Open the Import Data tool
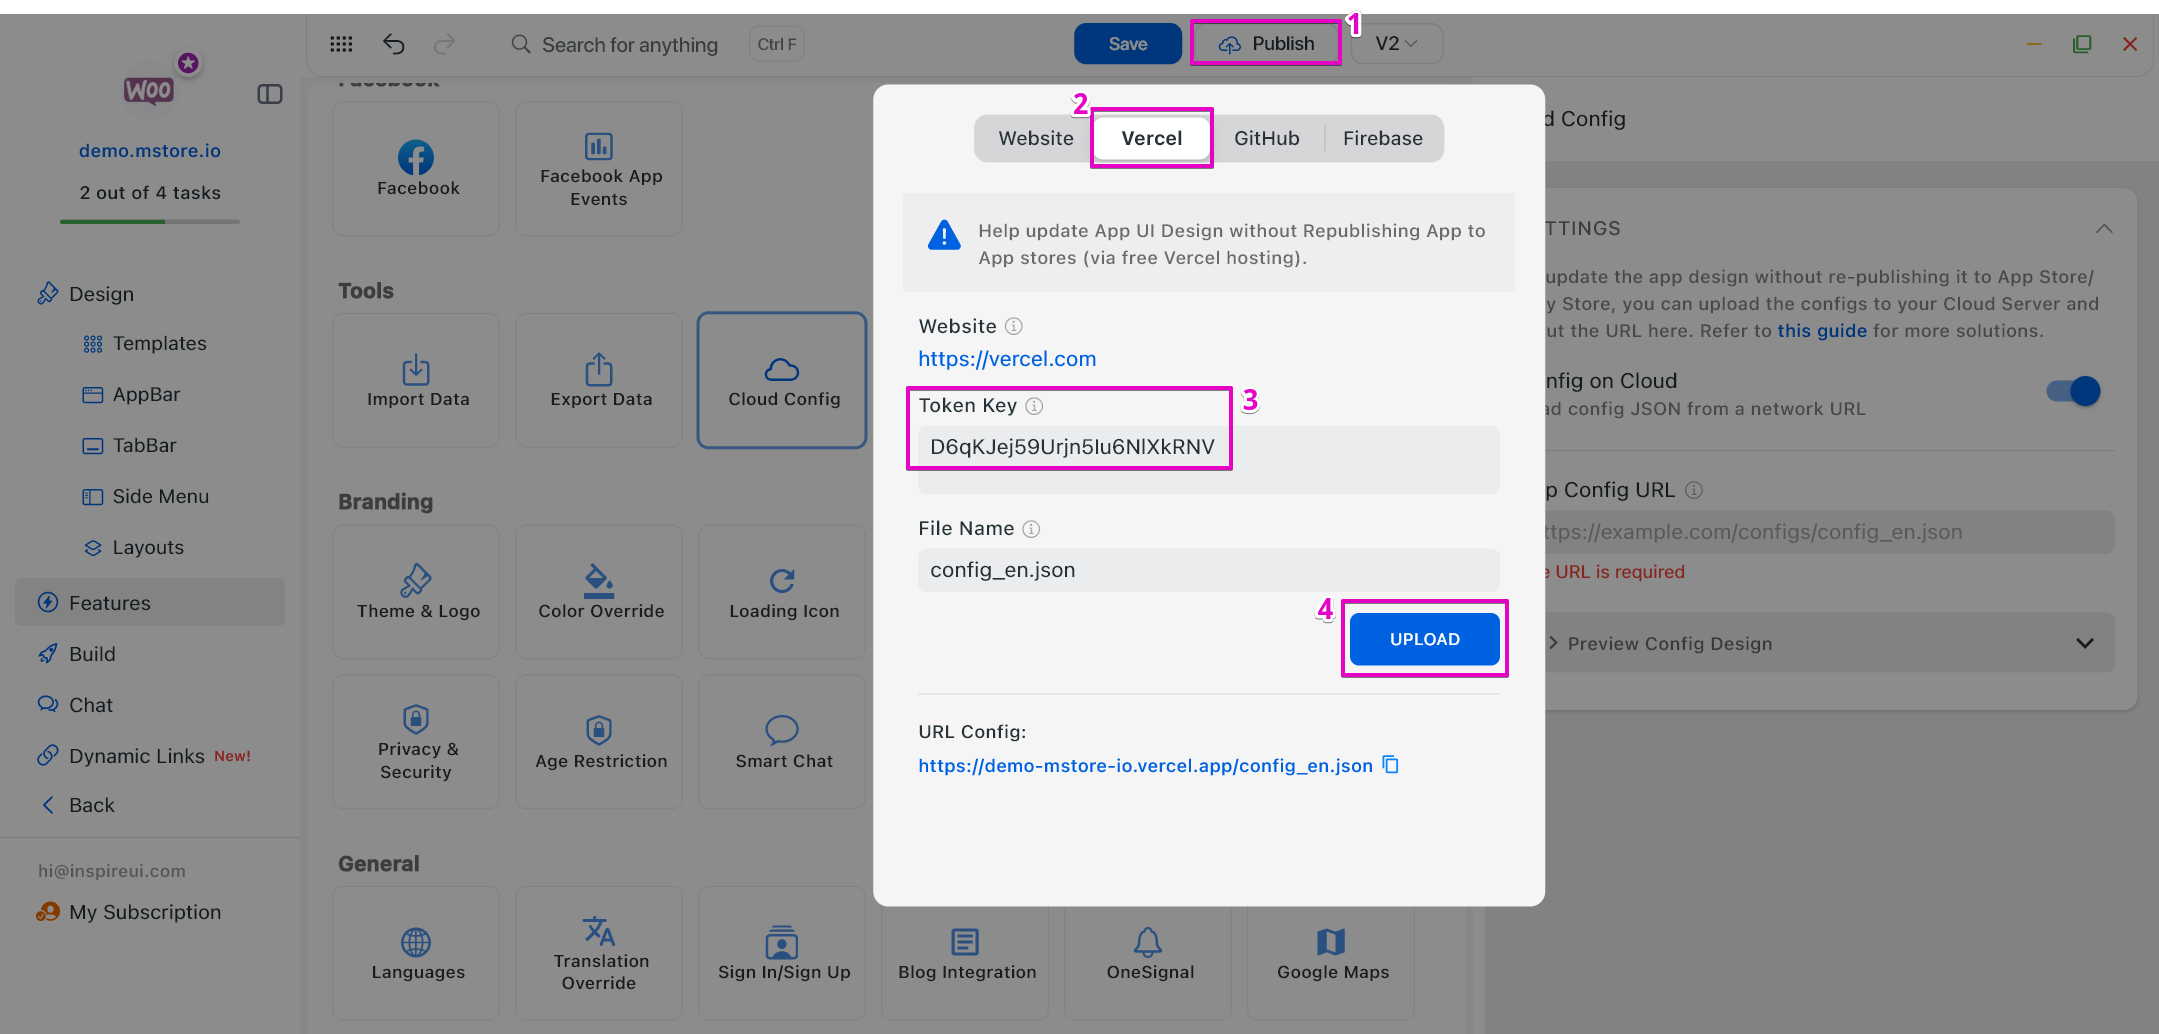The width and height of the screenshot is (2159, 1034). pos(417,381)
